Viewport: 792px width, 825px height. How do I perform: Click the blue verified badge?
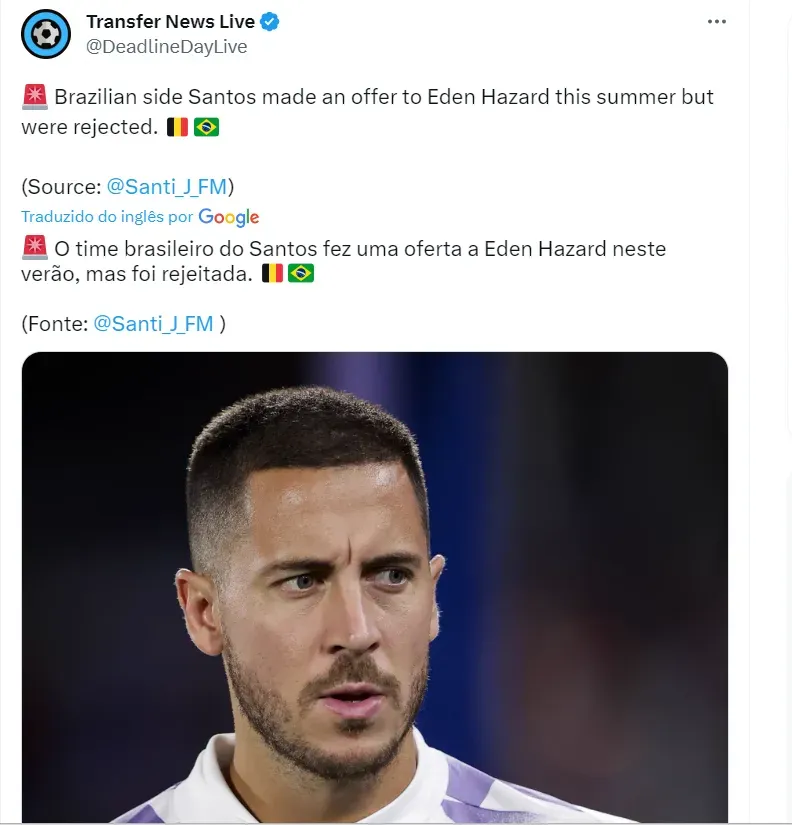(270, 22)
